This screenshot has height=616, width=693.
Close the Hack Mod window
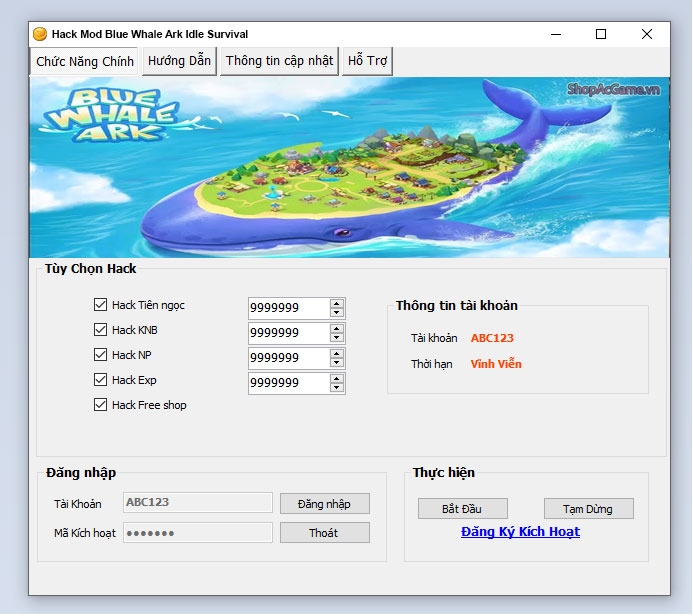click(x=647, y=34)
